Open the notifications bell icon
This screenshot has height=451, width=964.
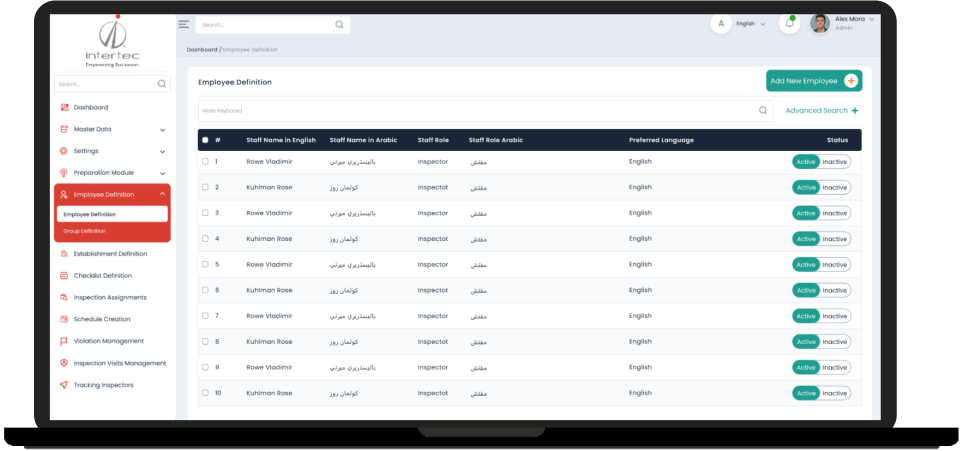(x=789, y=24)
